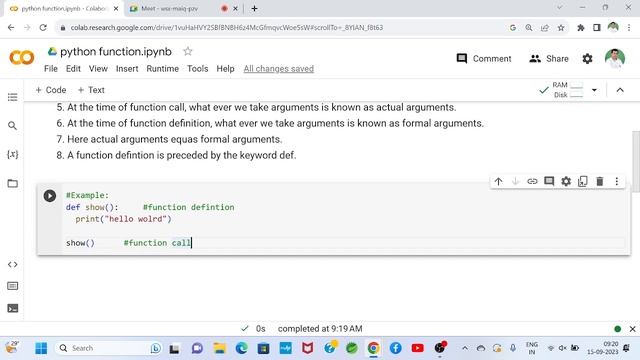Open the browser side panel icon

(x=597, y=28)
